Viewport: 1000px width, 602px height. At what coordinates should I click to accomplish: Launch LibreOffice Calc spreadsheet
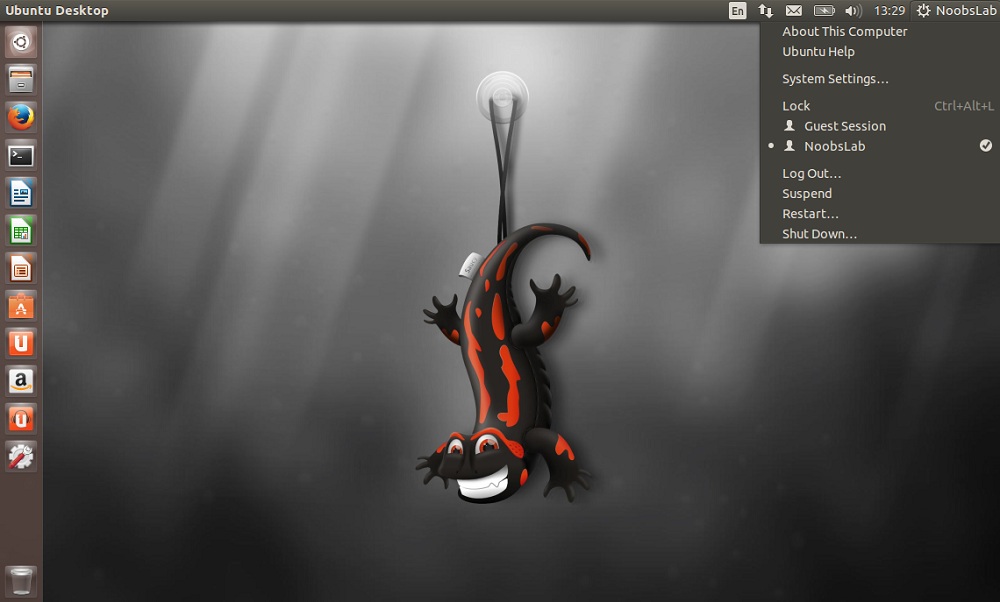click(21, 231)
